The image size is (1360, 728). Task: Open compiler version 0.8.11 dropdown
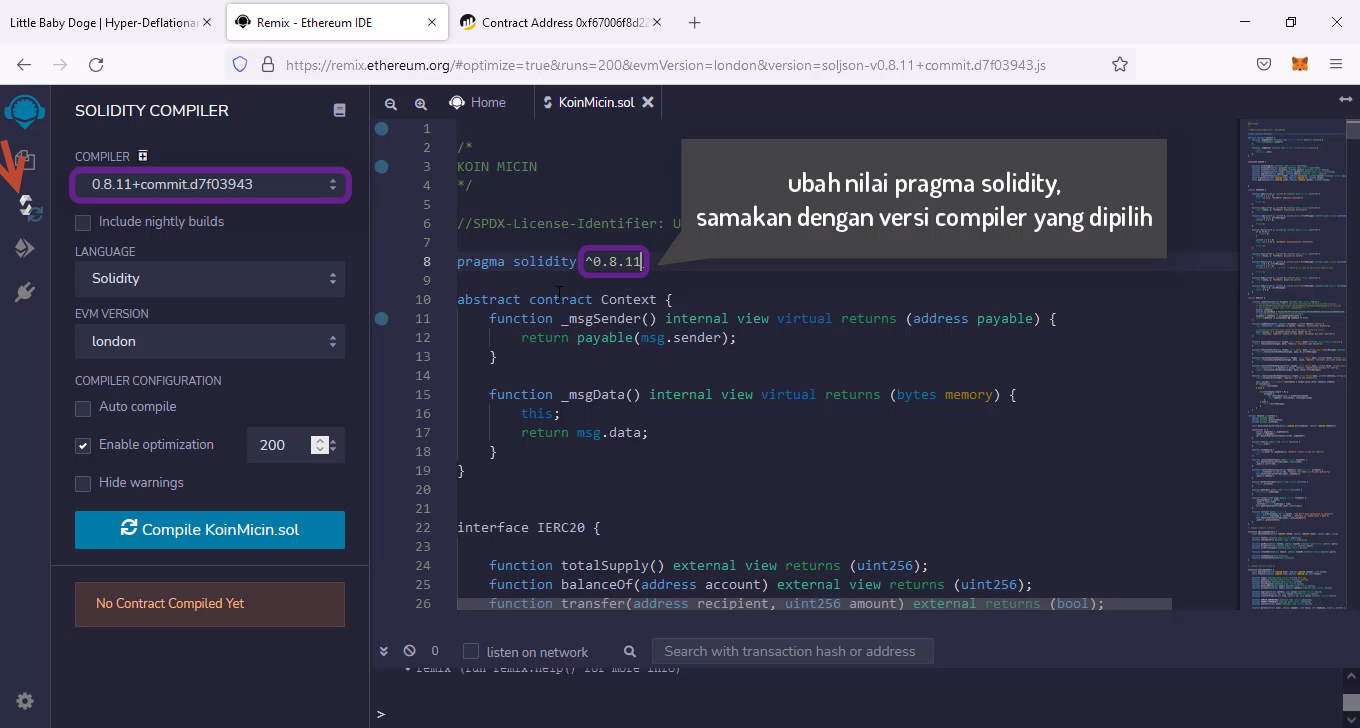210,185
